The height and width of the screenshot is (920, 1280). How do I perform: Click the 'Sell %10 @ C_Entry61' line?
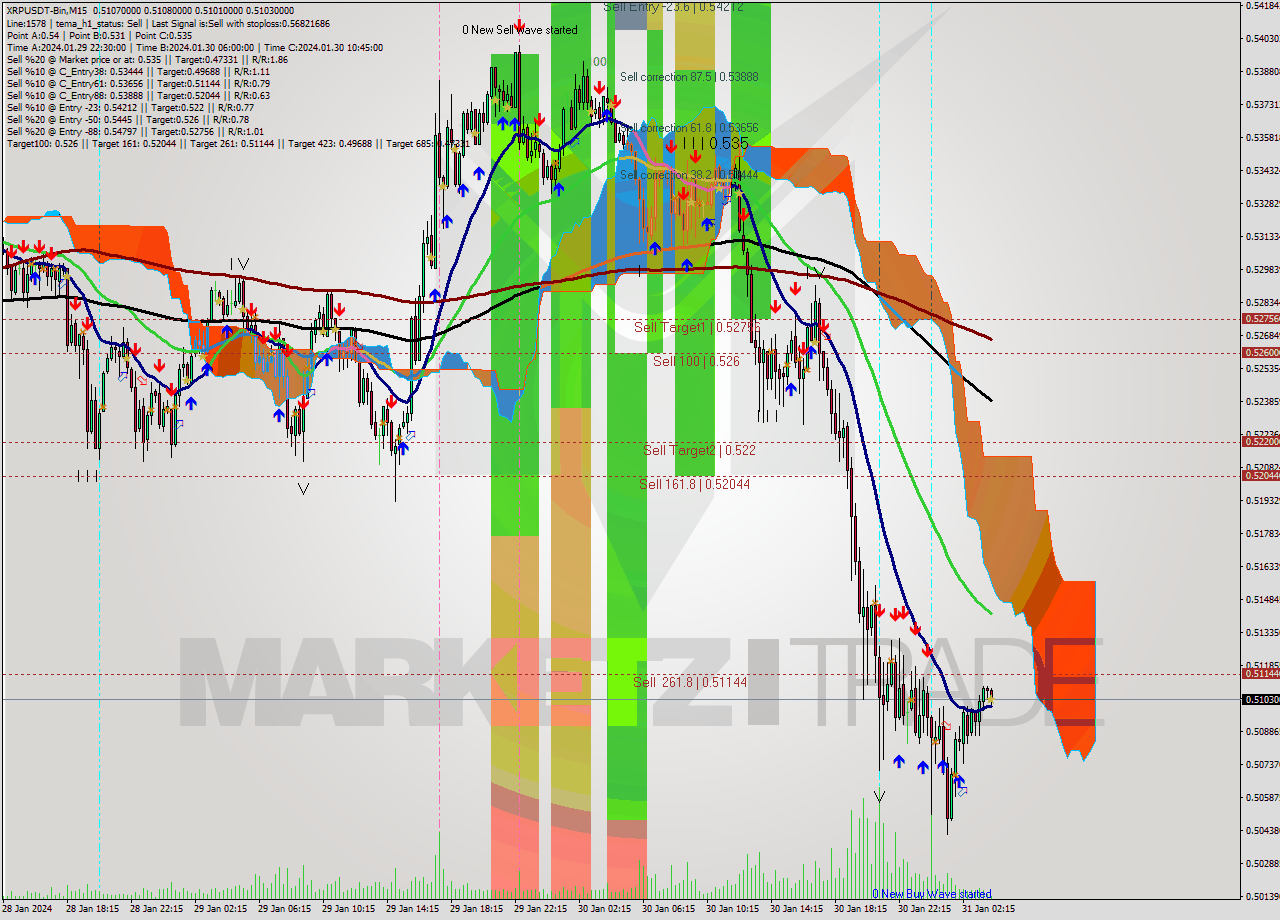point(138,83)
